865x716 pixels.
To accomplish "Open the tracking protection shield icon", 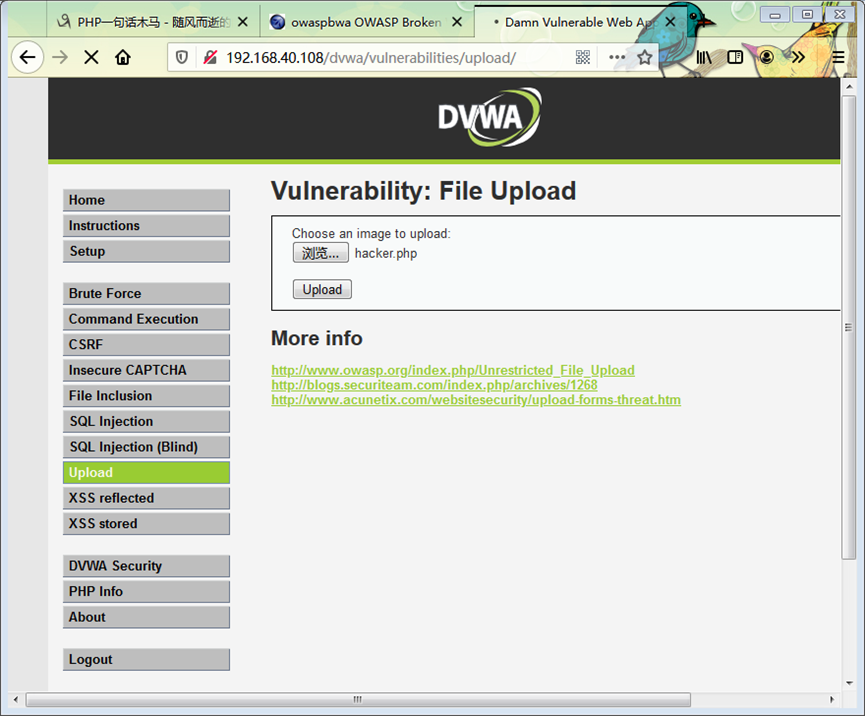I will coord(181,57).
